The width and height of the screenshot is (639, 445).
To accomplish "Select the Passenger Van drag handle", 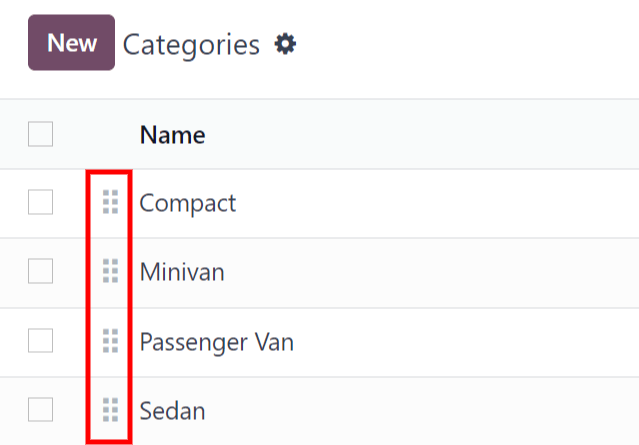I will tap(110, 341).
